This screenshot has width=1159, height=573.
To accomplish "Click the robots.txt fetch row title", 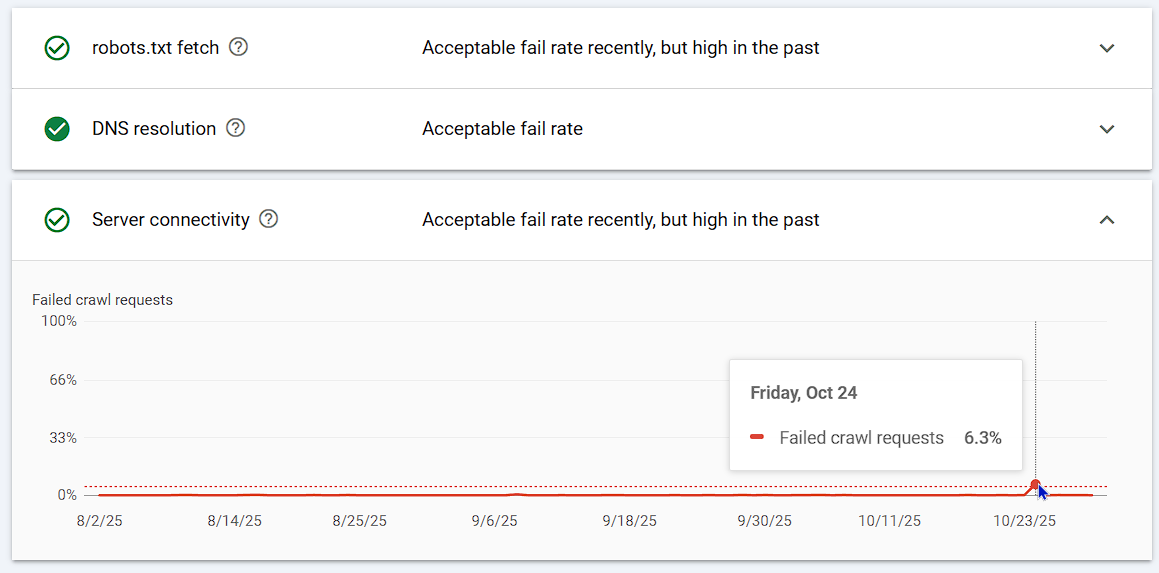I will pyautogui.click(x=155, y=48).
